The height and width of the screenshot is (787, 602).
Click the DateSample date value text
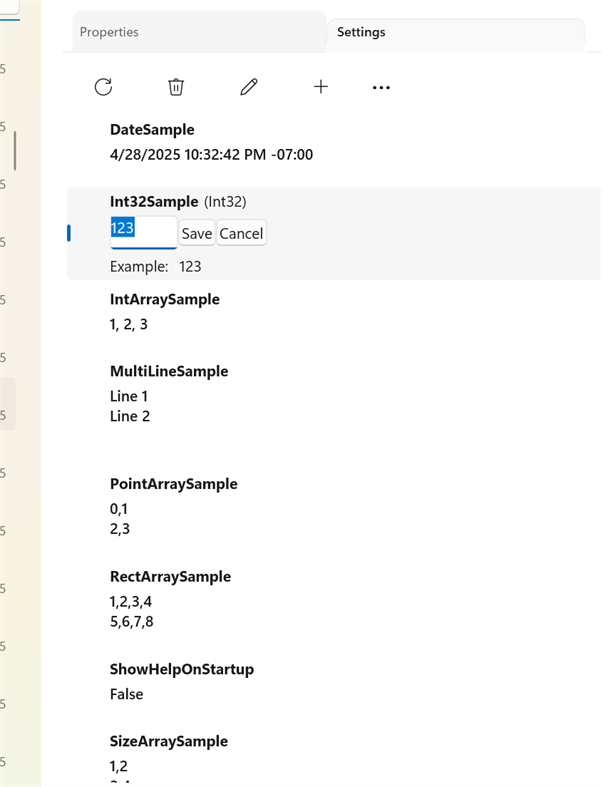212,155
